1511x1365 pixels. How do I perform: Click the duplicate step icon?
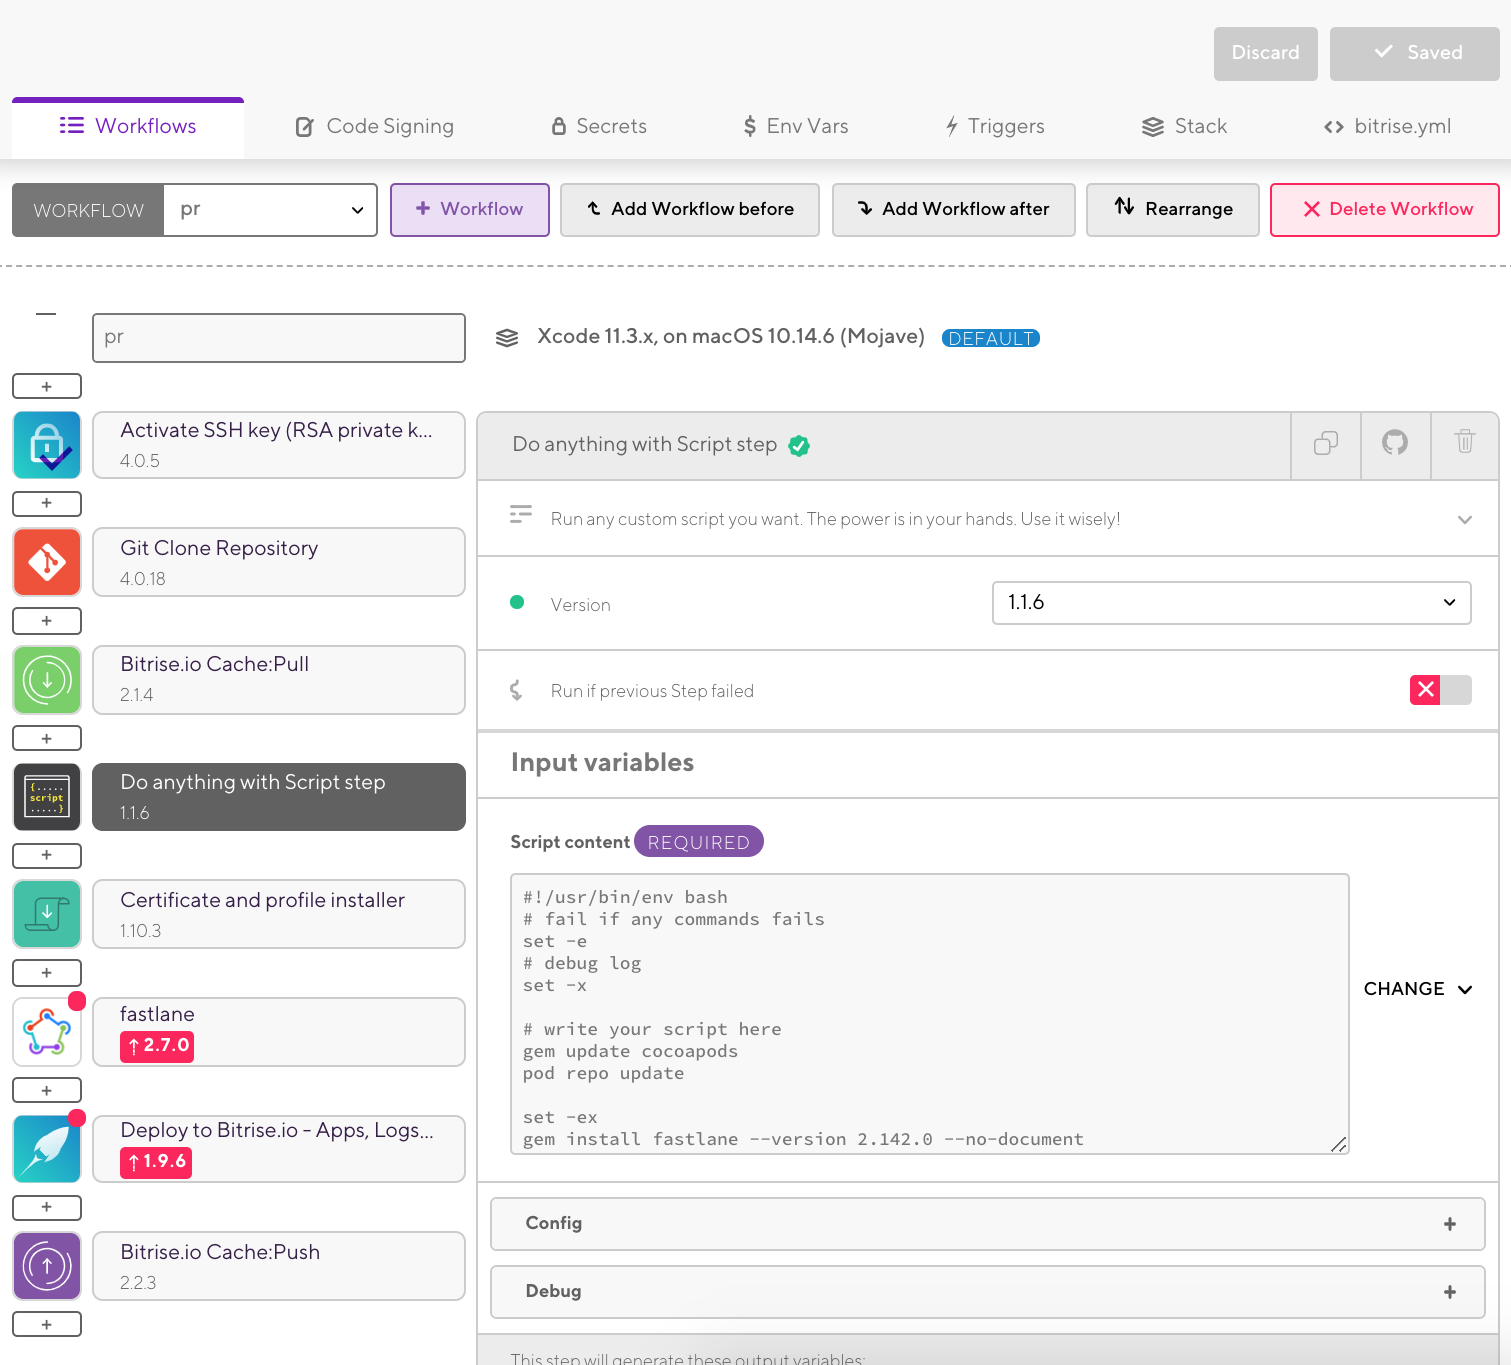coord(1326,443)
